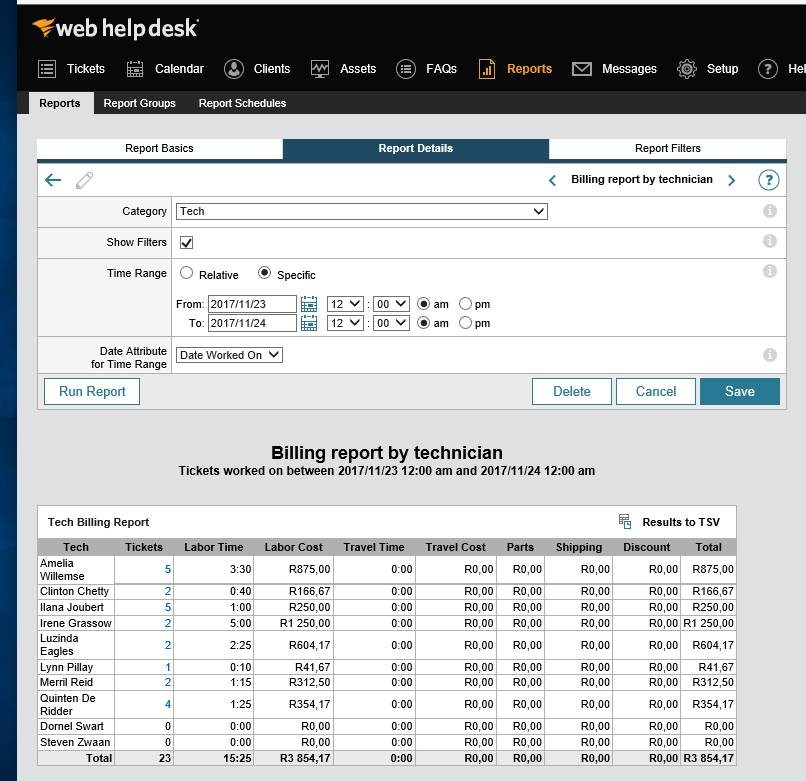Click the Cancel button
The image size is (806, 781).
(656, 391)
